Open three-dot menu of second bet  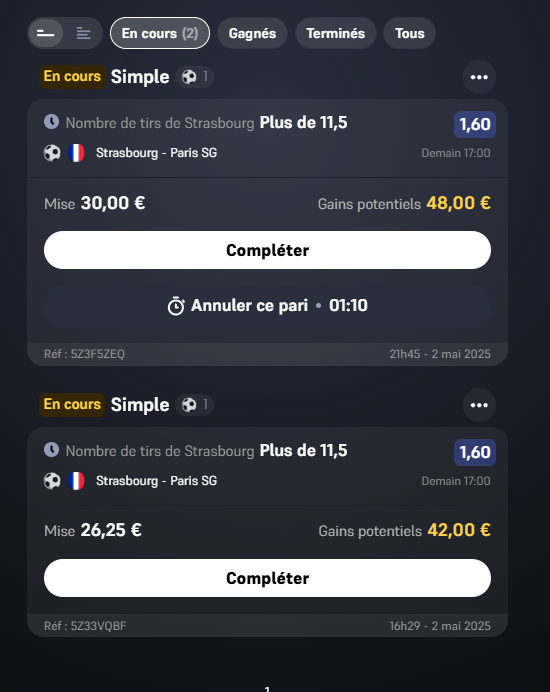(479, 405)
